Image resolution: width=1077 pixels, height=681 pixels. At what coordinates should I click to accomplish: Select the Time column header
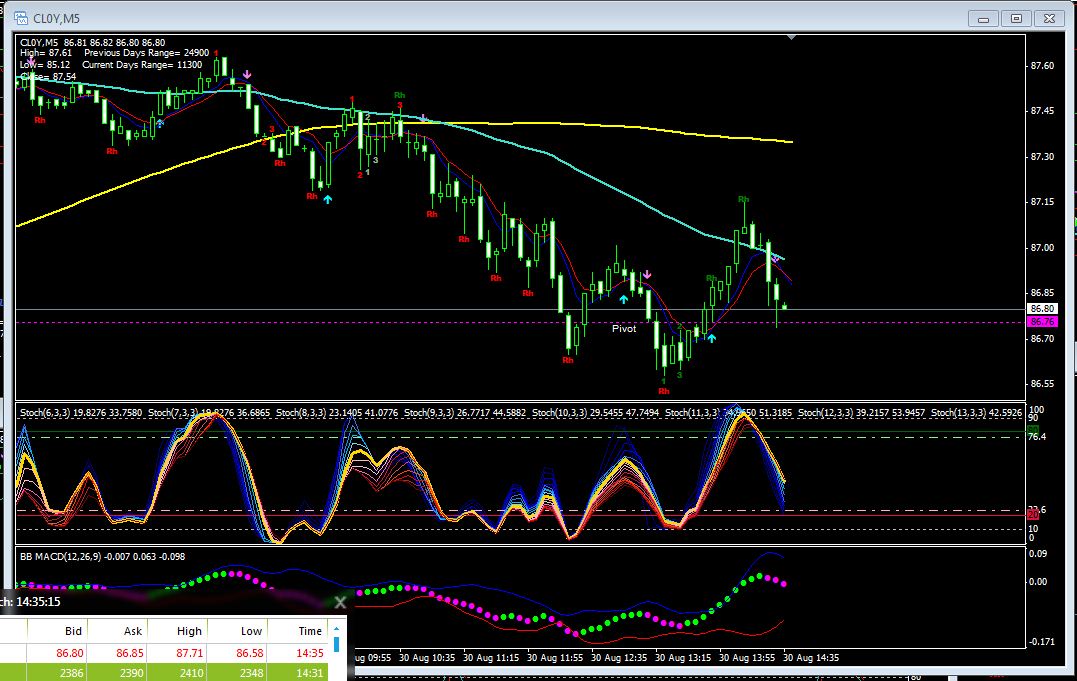pos(310,631)
